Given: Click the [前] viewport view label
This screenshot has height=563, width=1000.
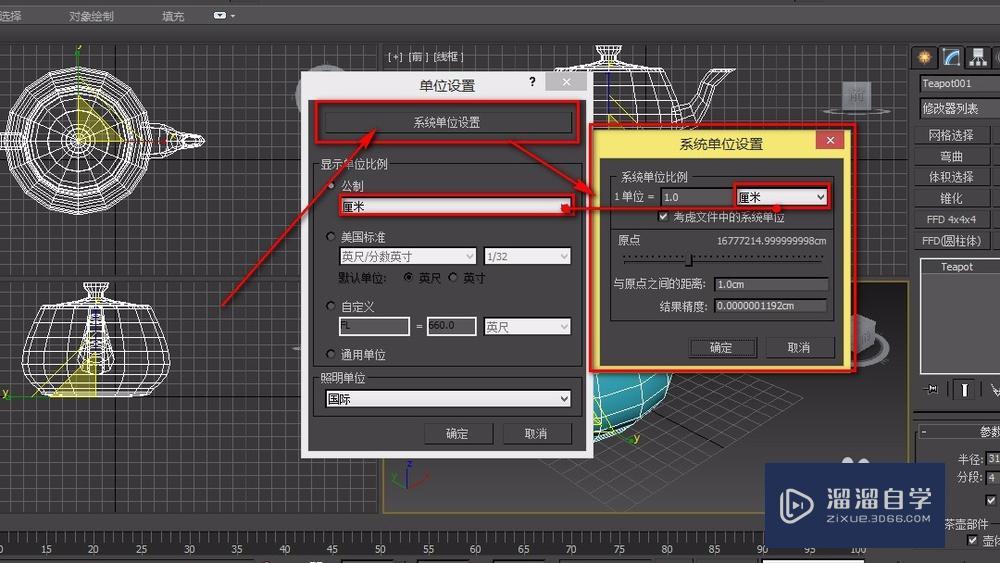Looking at the screenshot, I should coord(416,57).
